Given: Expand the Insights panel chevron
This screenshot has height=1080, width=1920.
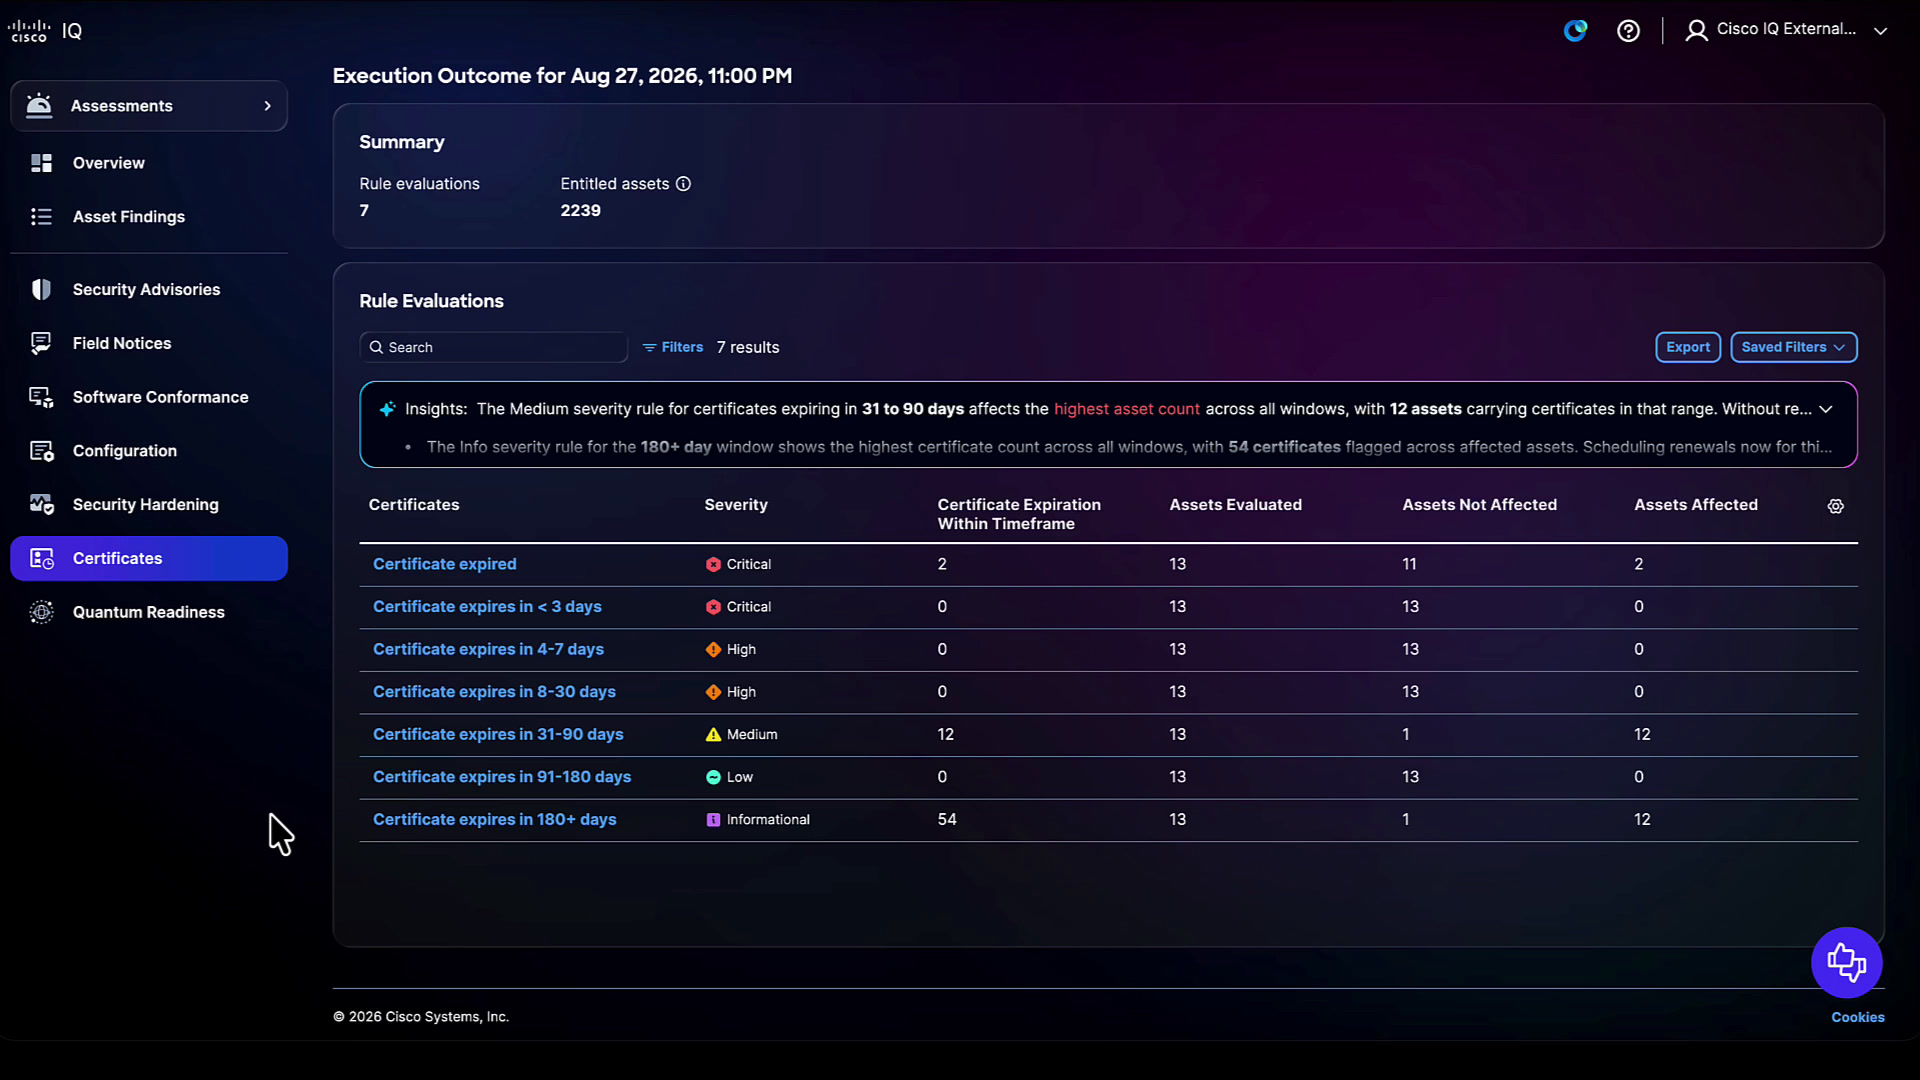Looking at the screenshot, I should [1826, 409].
